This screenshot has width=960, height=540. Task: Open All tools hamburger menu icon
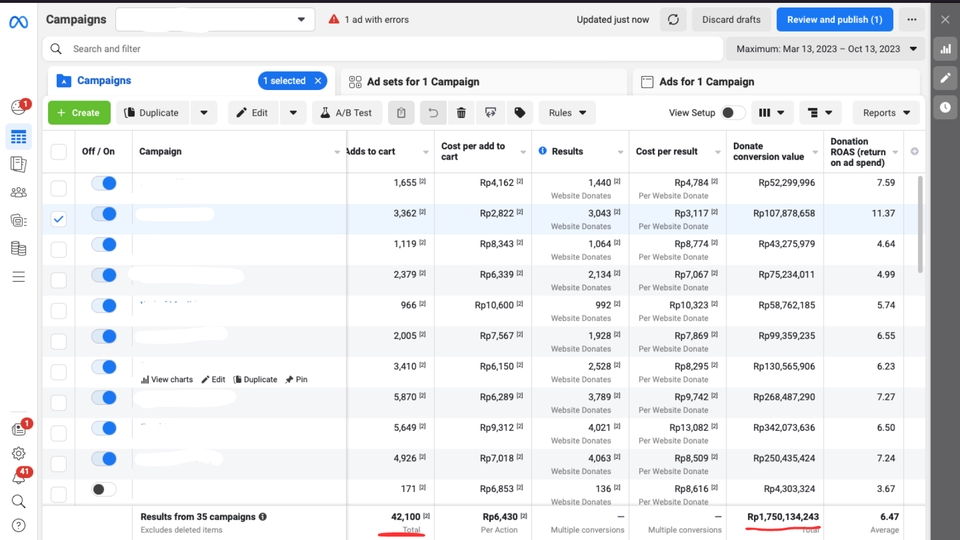pyautogui.click(x=18, y=277)
